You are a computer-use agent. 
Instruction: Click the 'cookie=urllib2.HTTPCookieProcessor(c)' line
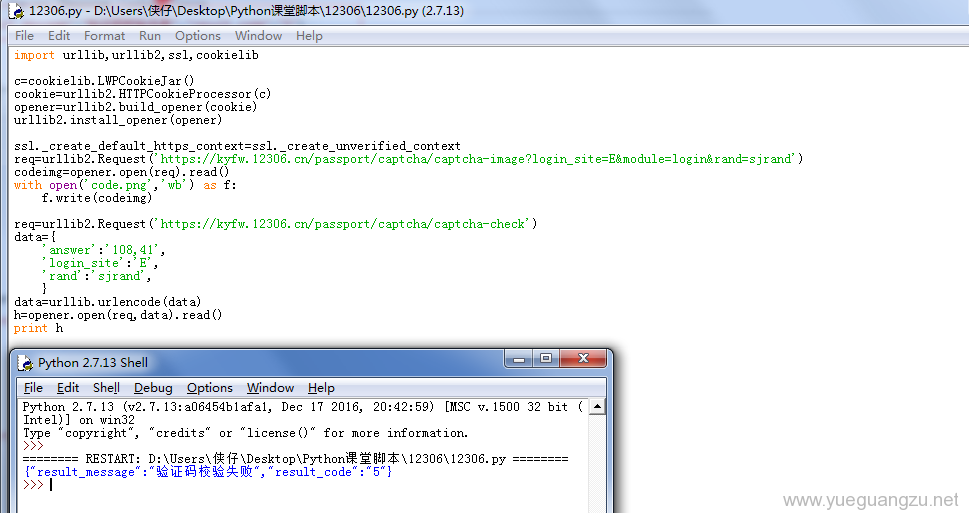coord(142,94)
